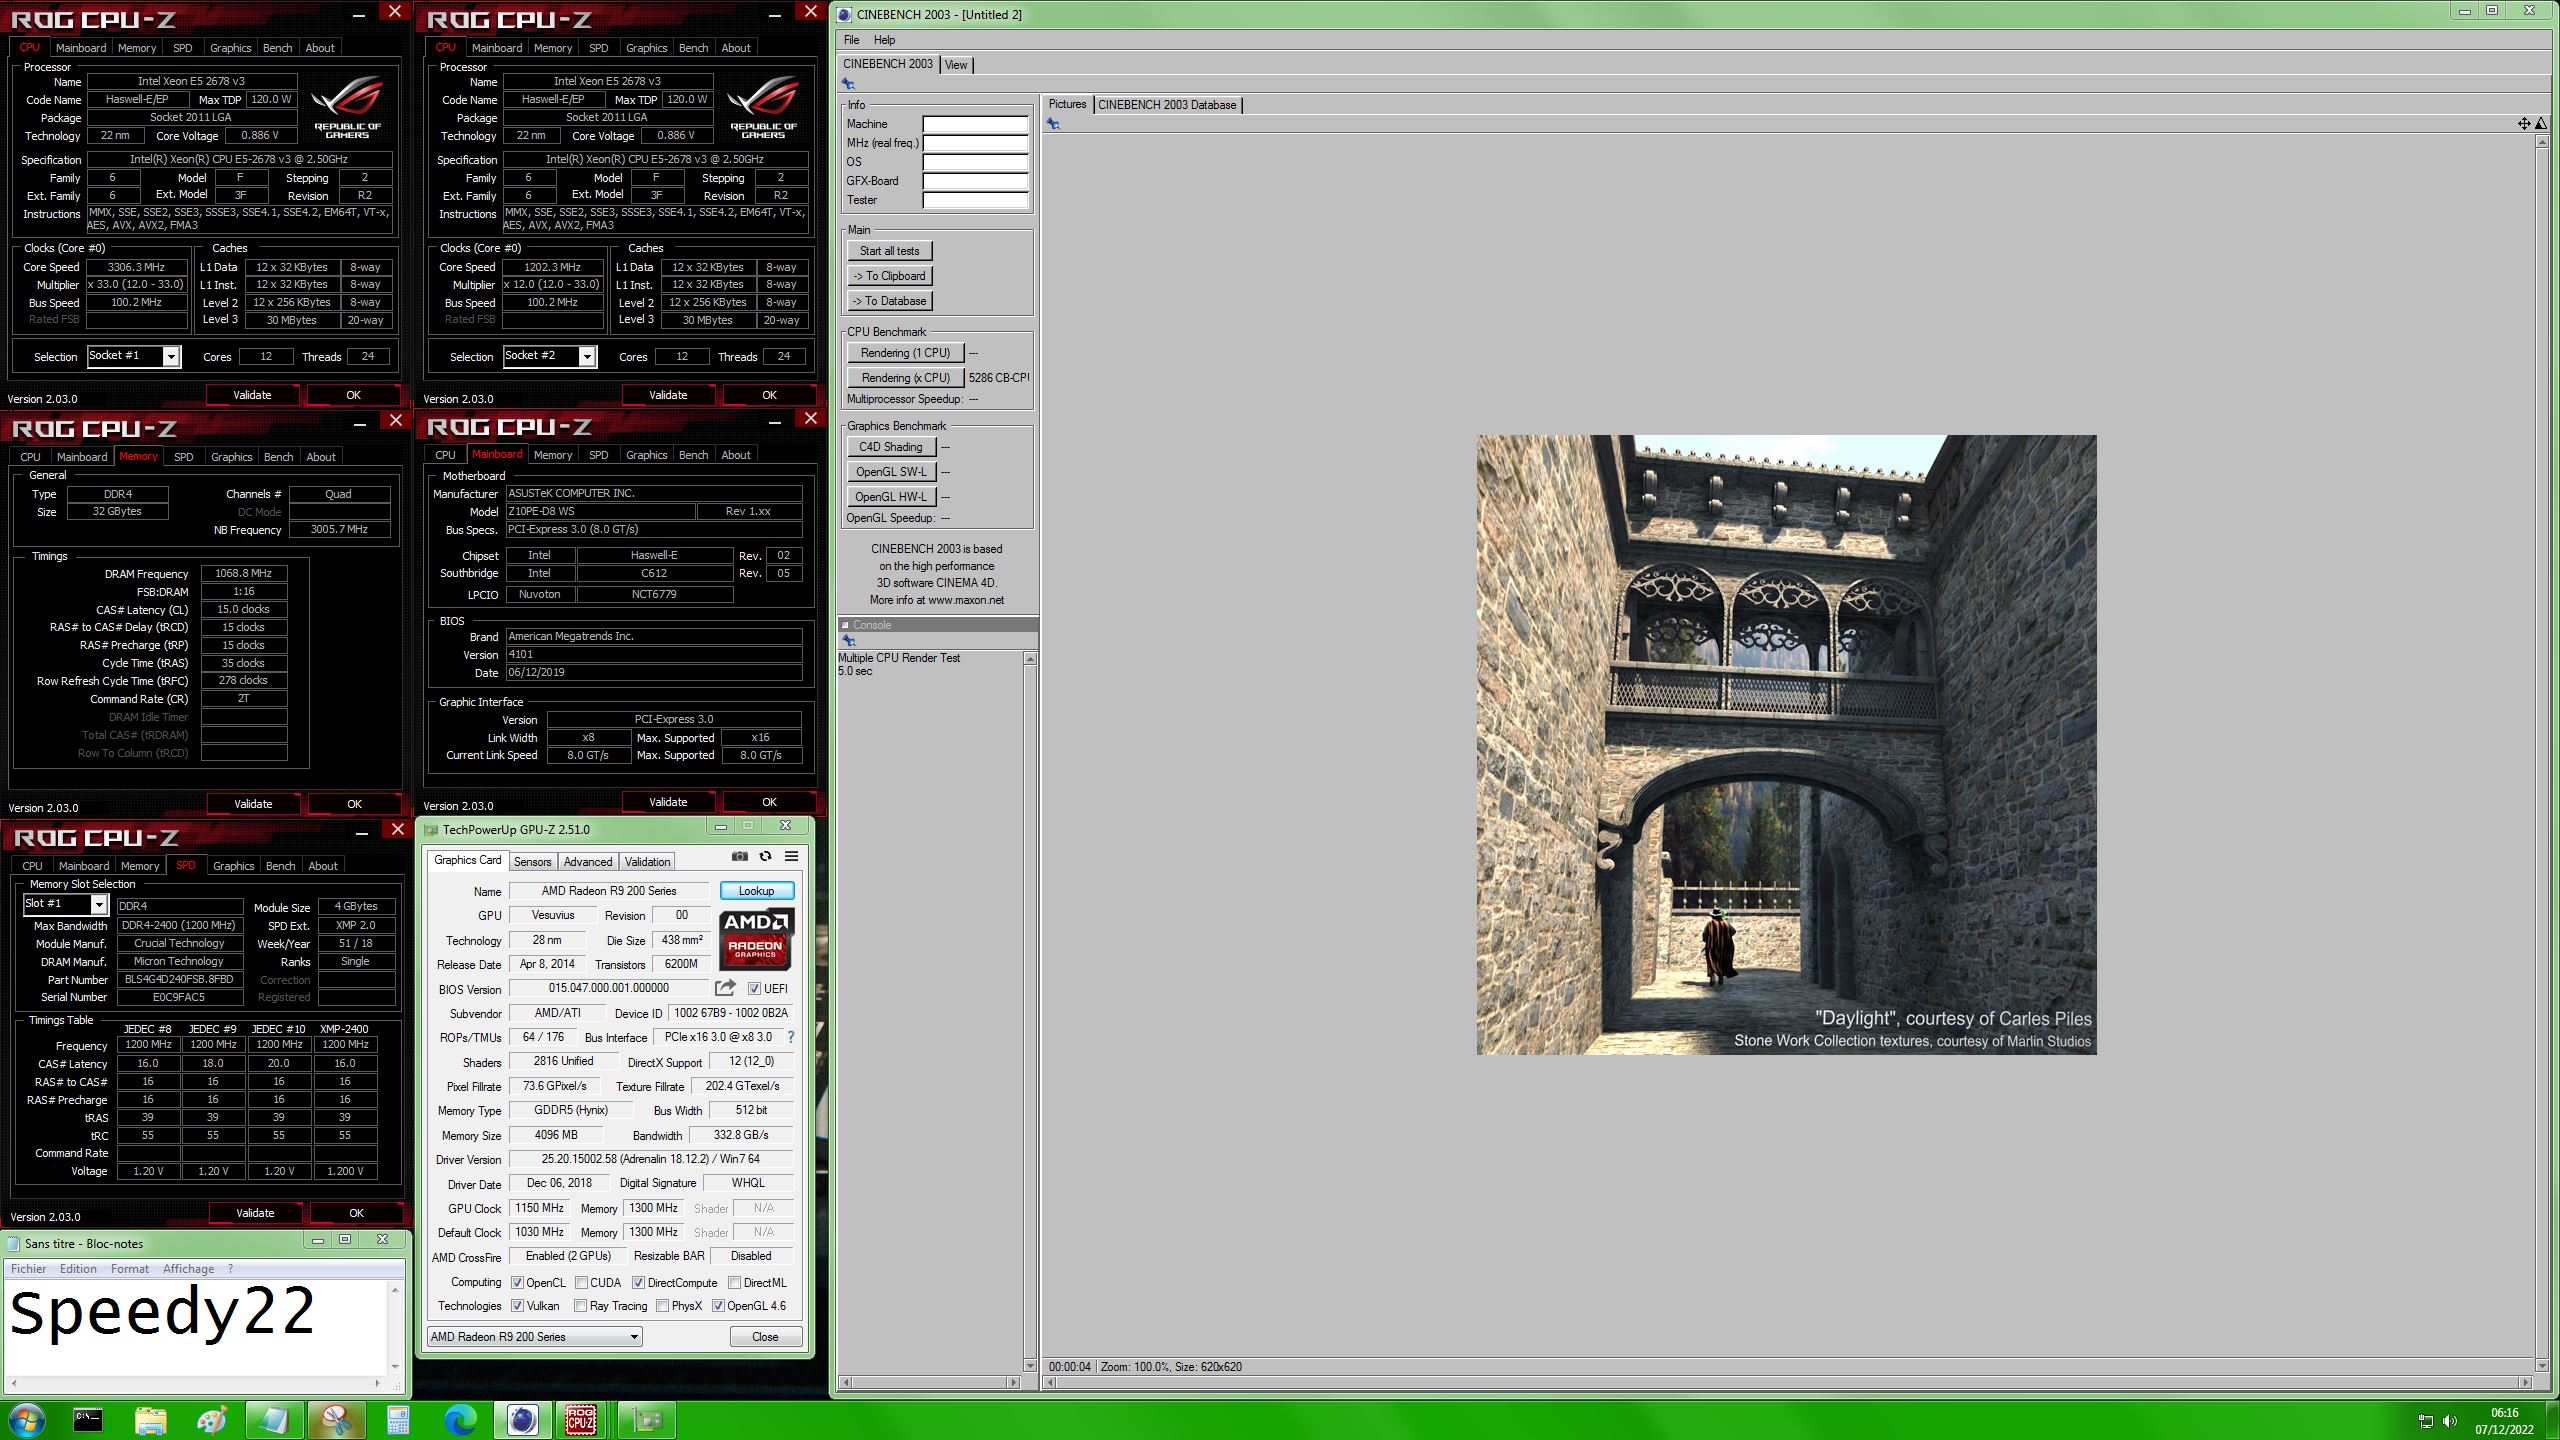This screenshot has width=2560, height=1440.
Task: Take a GPU-Z screenshot with the camera icon
Action: pos(739,856)
